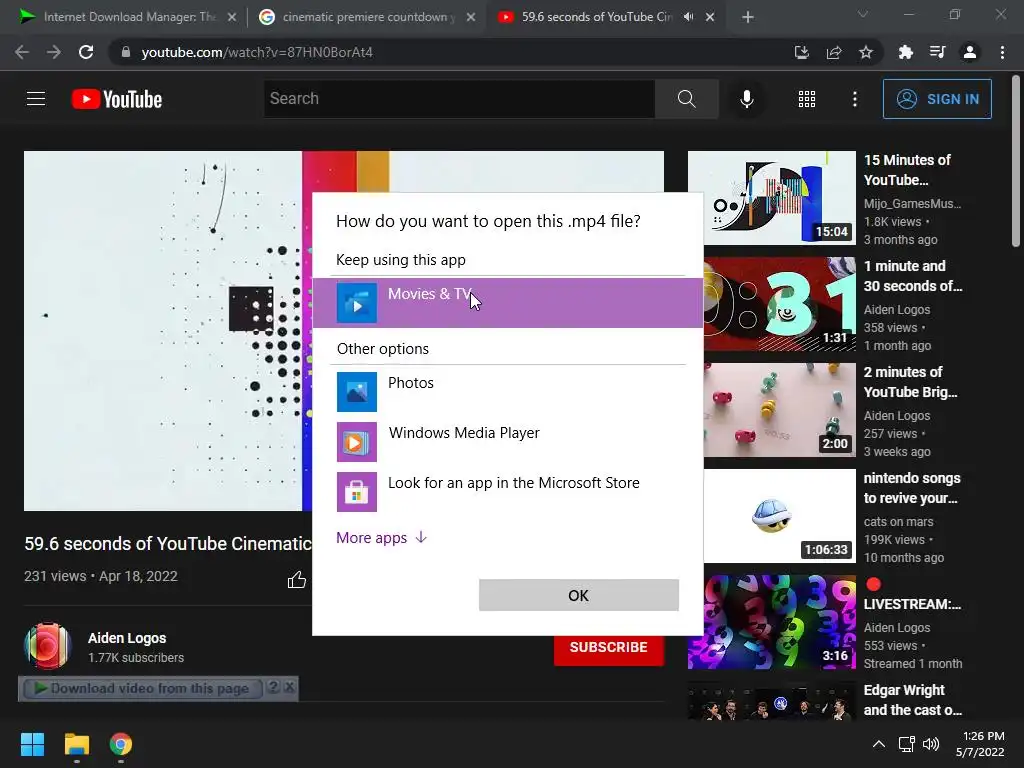Open the LIVESTREAM video title
Viewport: 1024px width, 768px height.
[x=912, y=604]
